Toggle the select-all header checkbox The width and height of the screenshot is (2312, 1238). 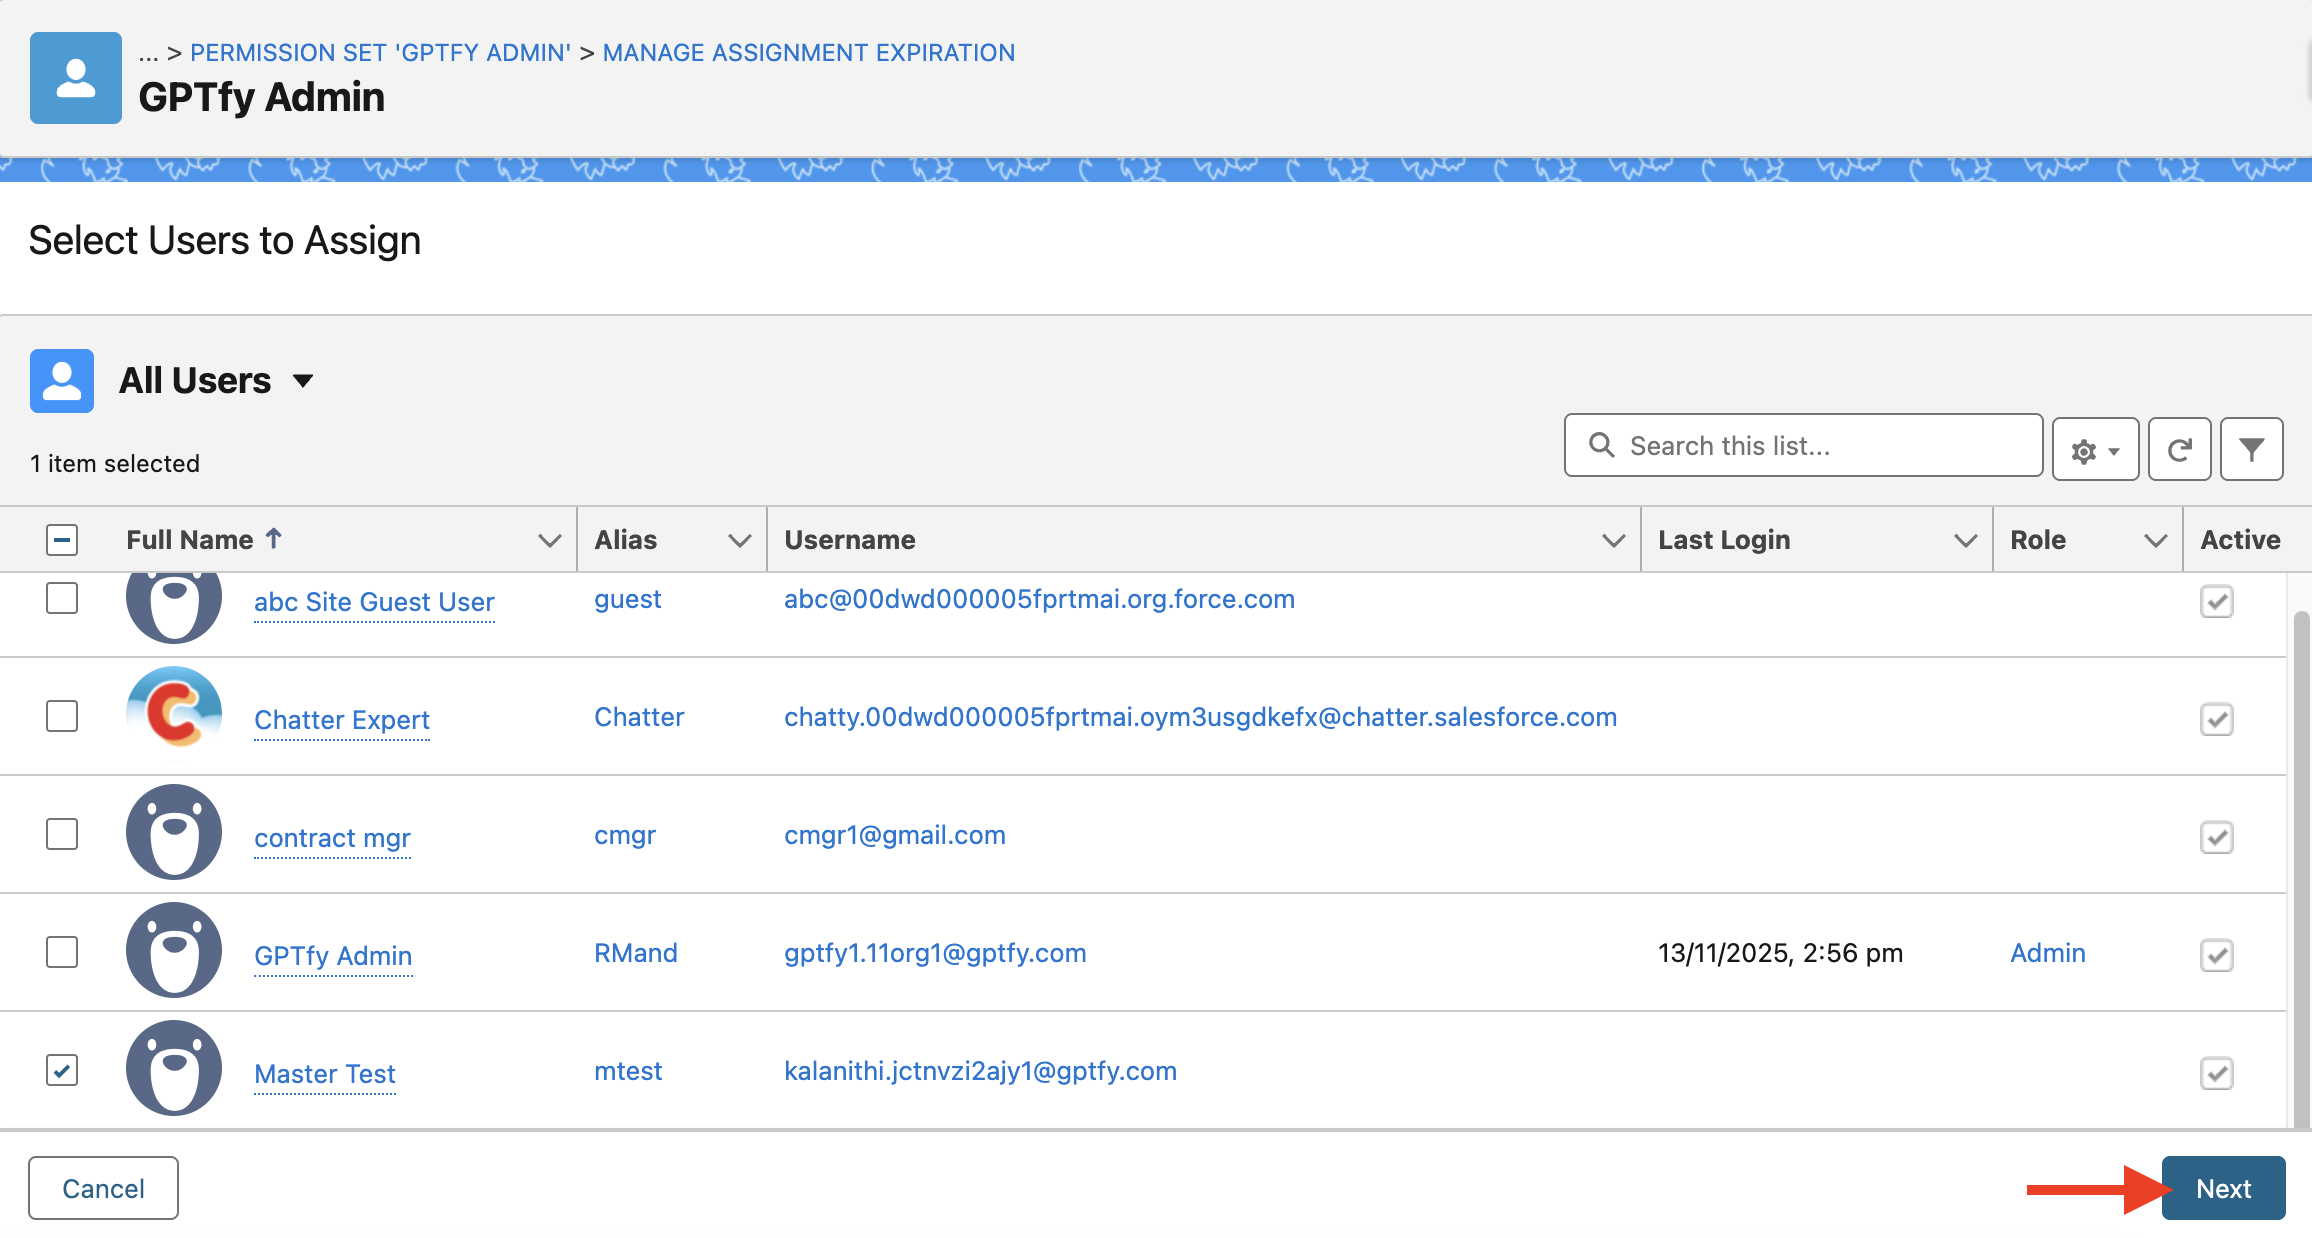click(62, 540)
